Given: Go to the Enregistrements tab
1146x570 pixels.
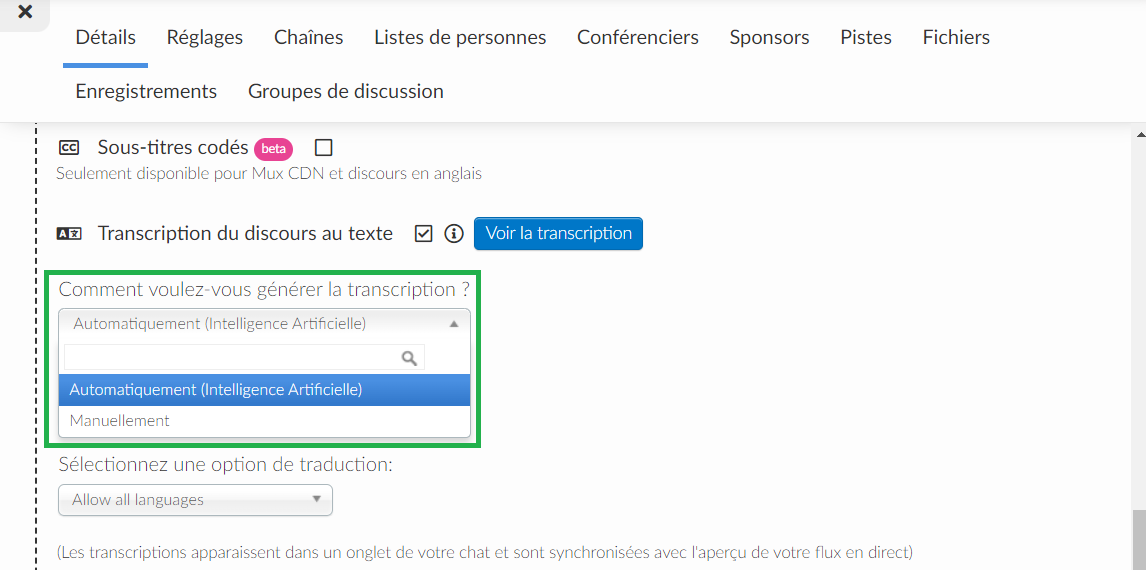Looking at the screenshot, I should coord(146,91).
